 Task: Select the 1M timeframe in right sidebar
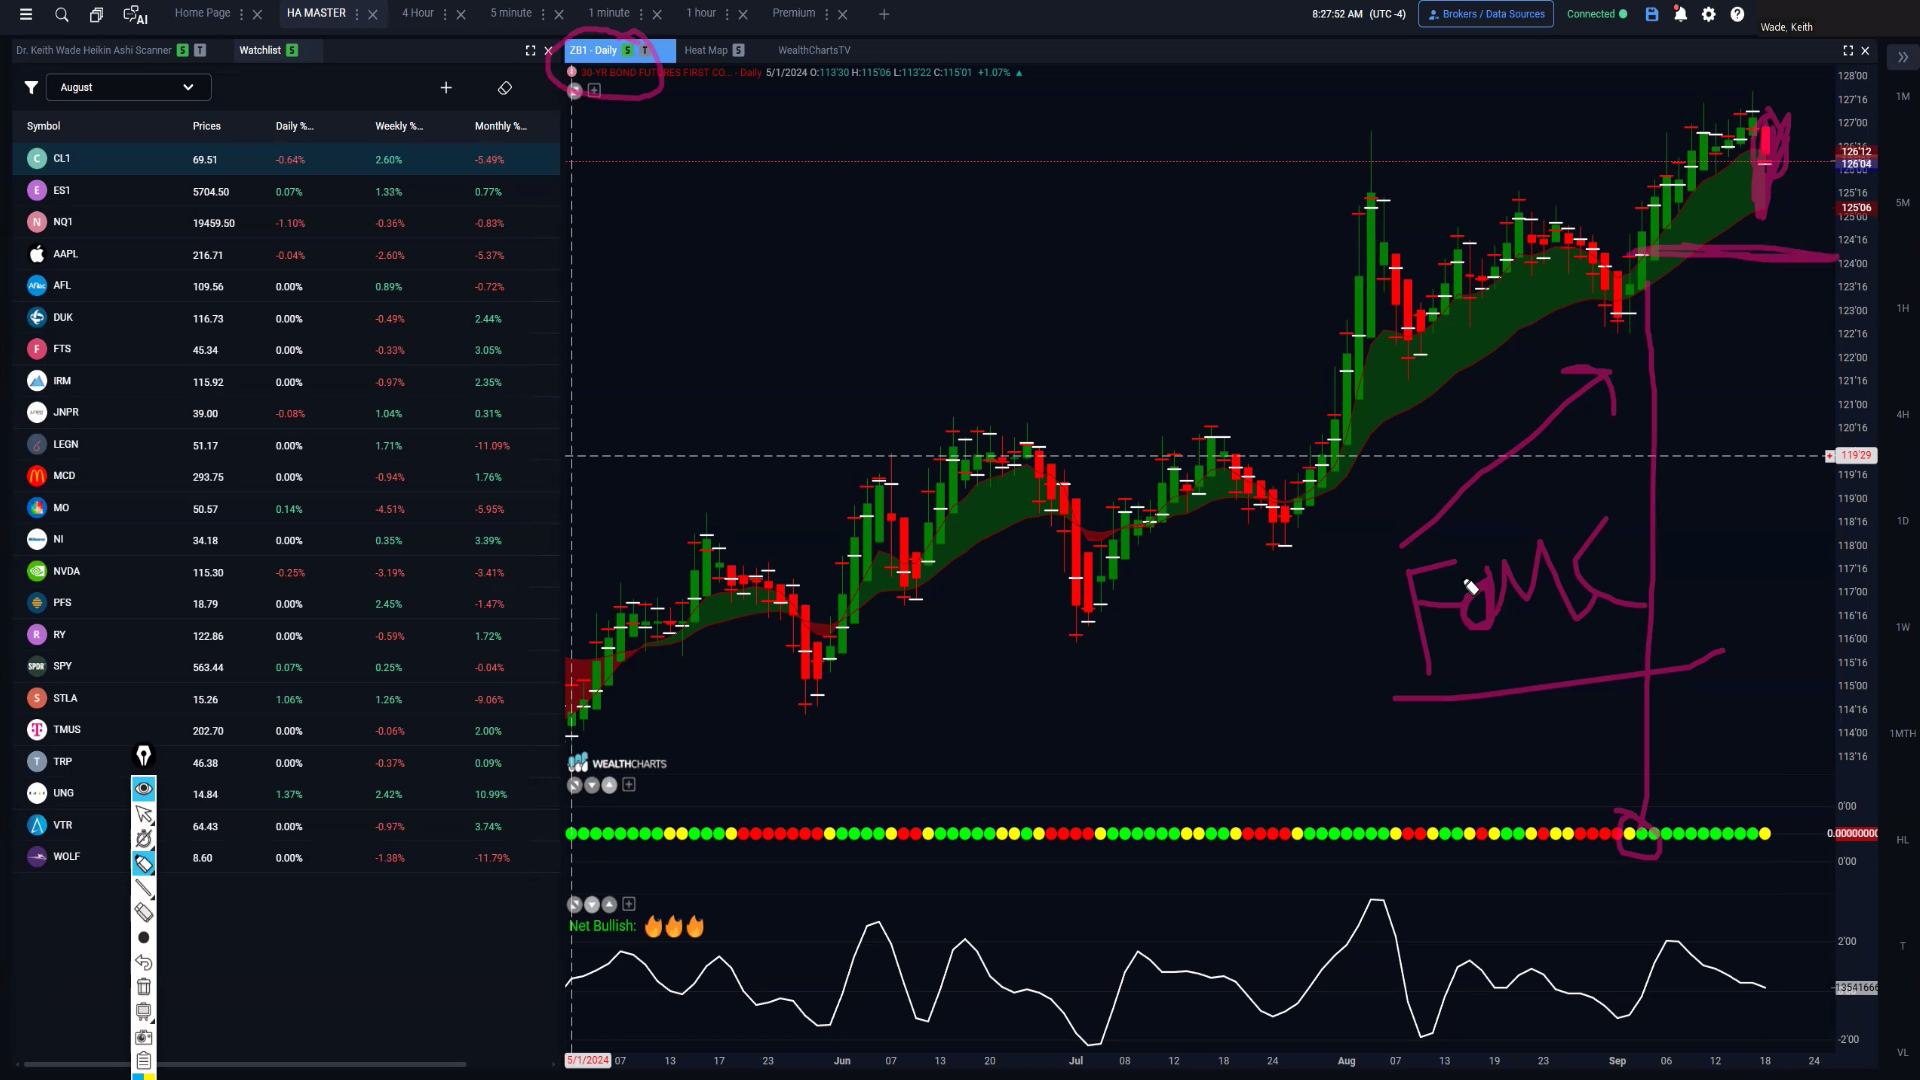click(1903, 97)
